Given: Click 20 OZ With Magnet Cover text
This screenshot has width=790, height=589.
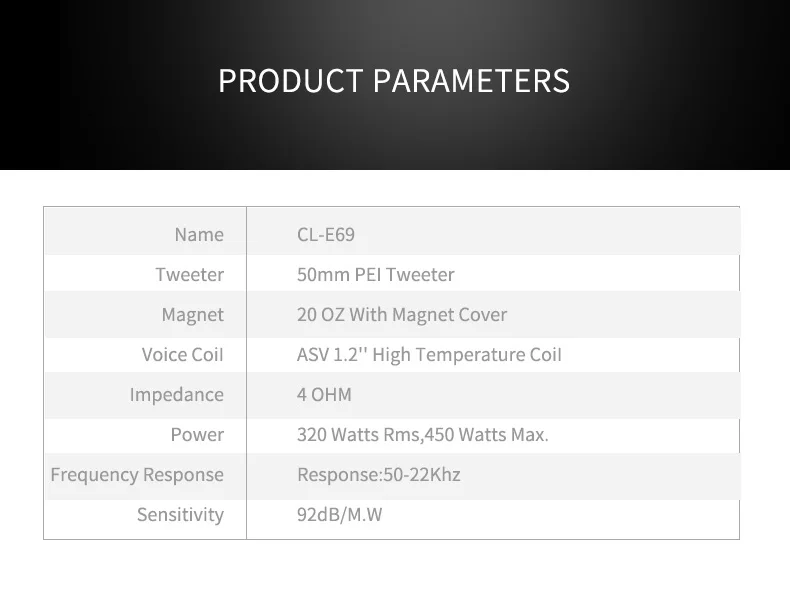Looking at the screenshot, I should pyautogui.click(x=402, y=314).
